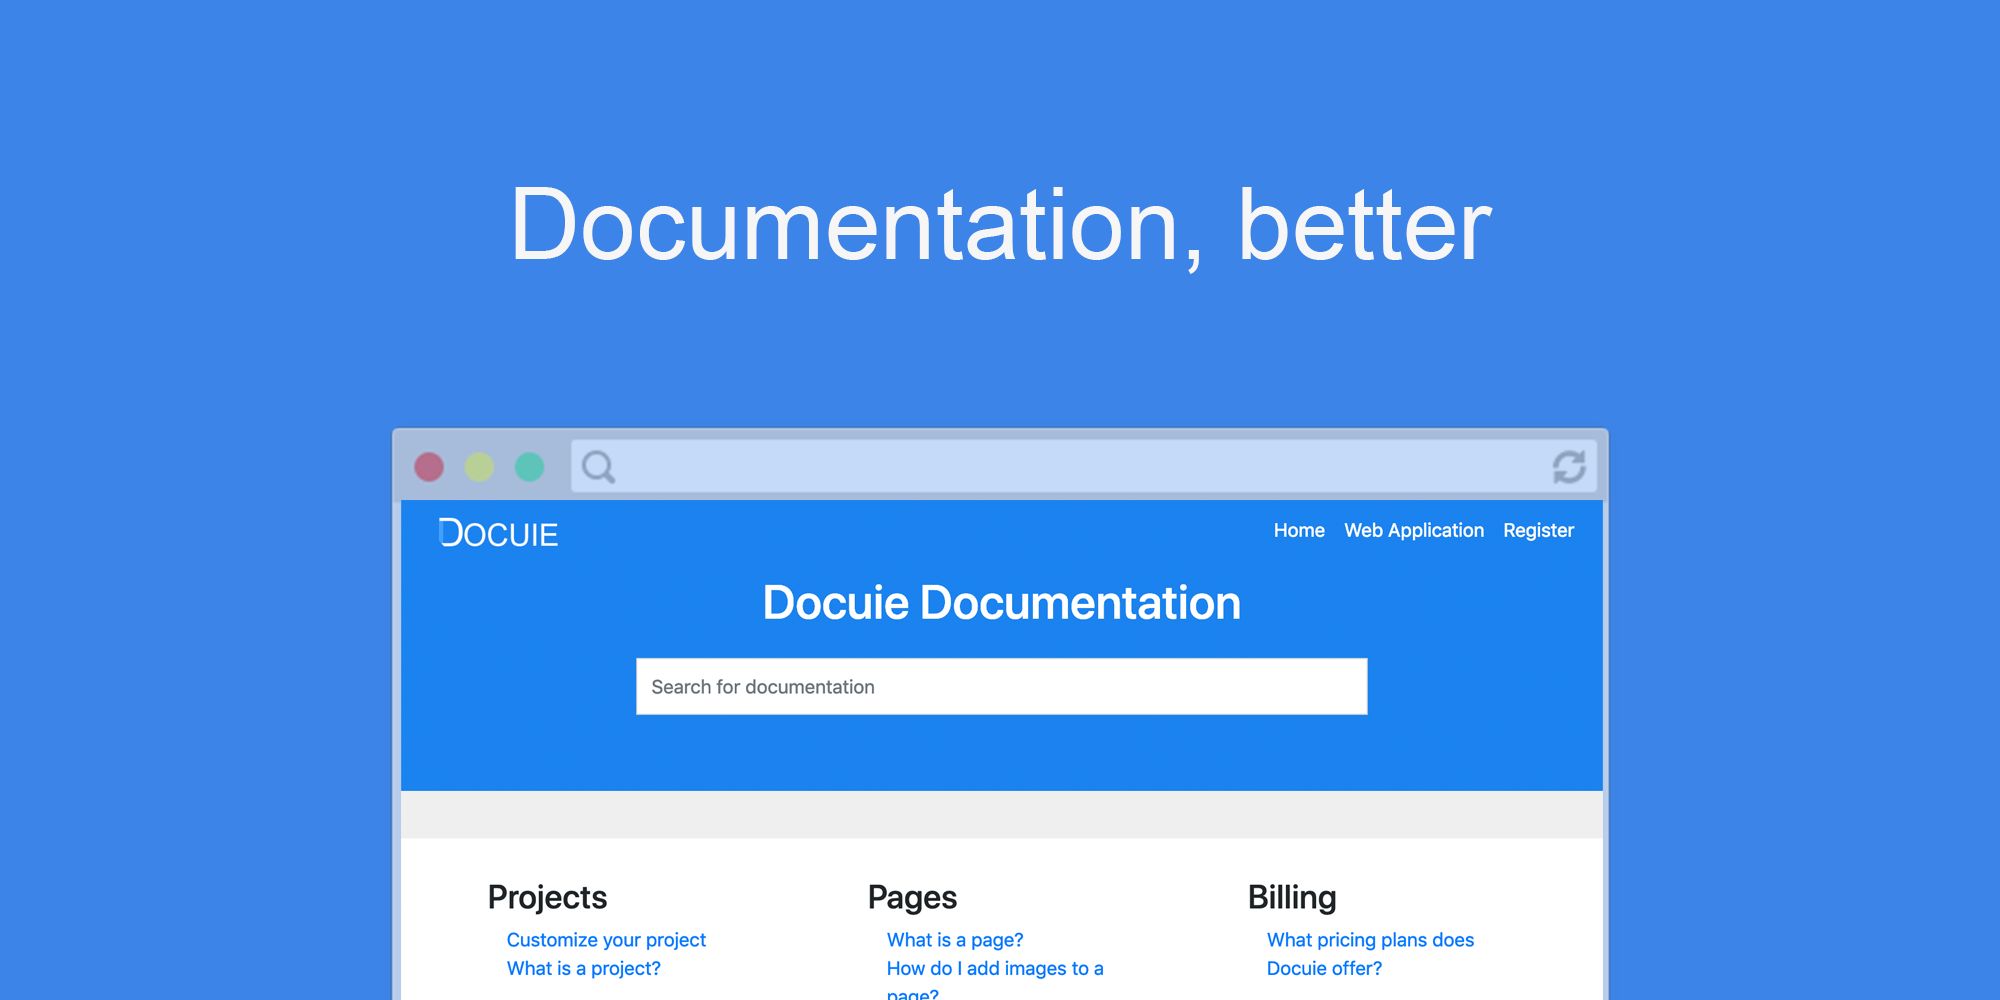Open 'Customize your project' article

click(x=605, y=939)
